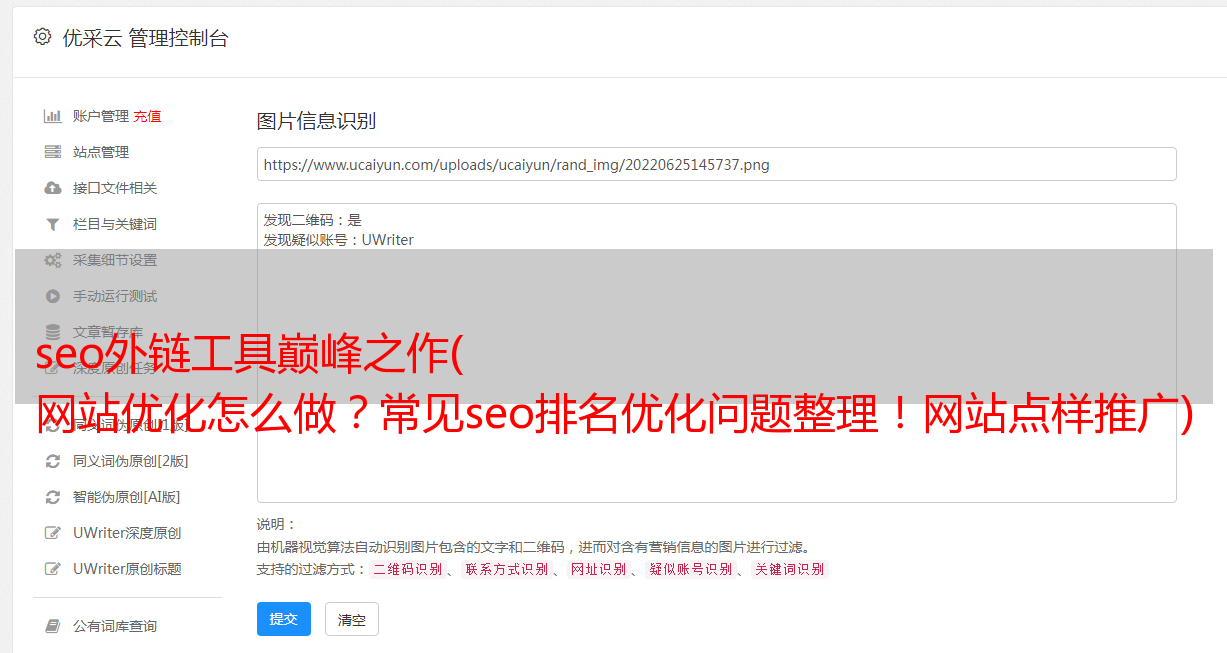This screenshot has height=653, width=1227.
Task: Click the server icon for 站点管理
Action: pos(53,152)
